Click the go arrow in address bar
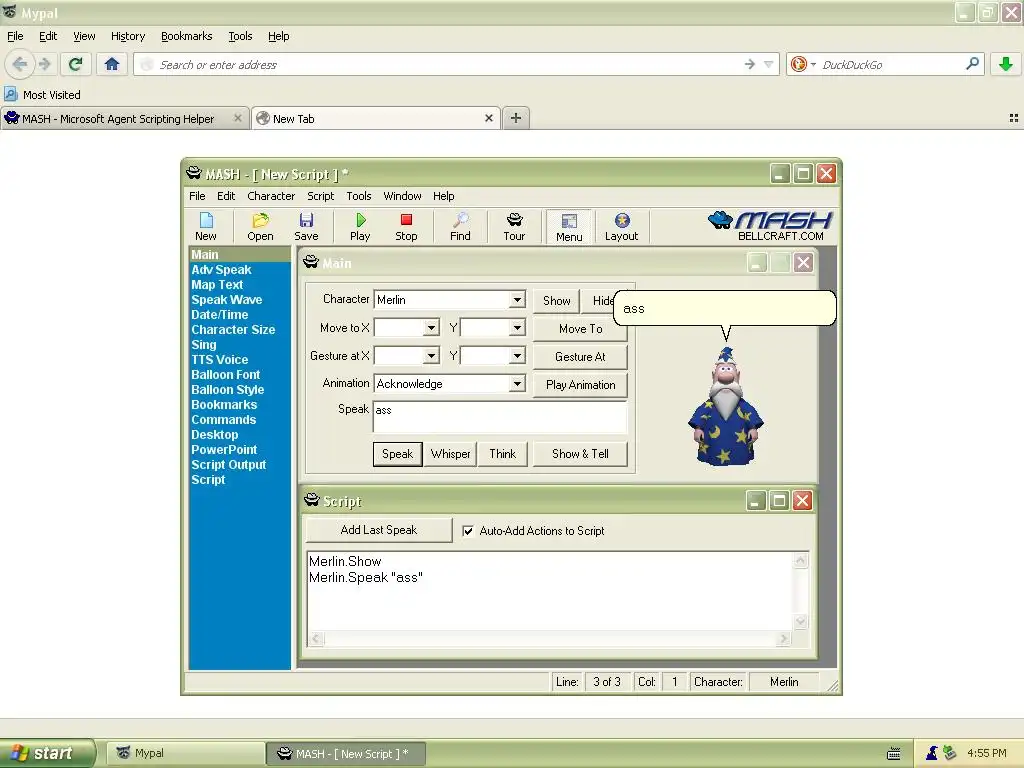Viewport: 1024px width, 768px height. (749, 64)
